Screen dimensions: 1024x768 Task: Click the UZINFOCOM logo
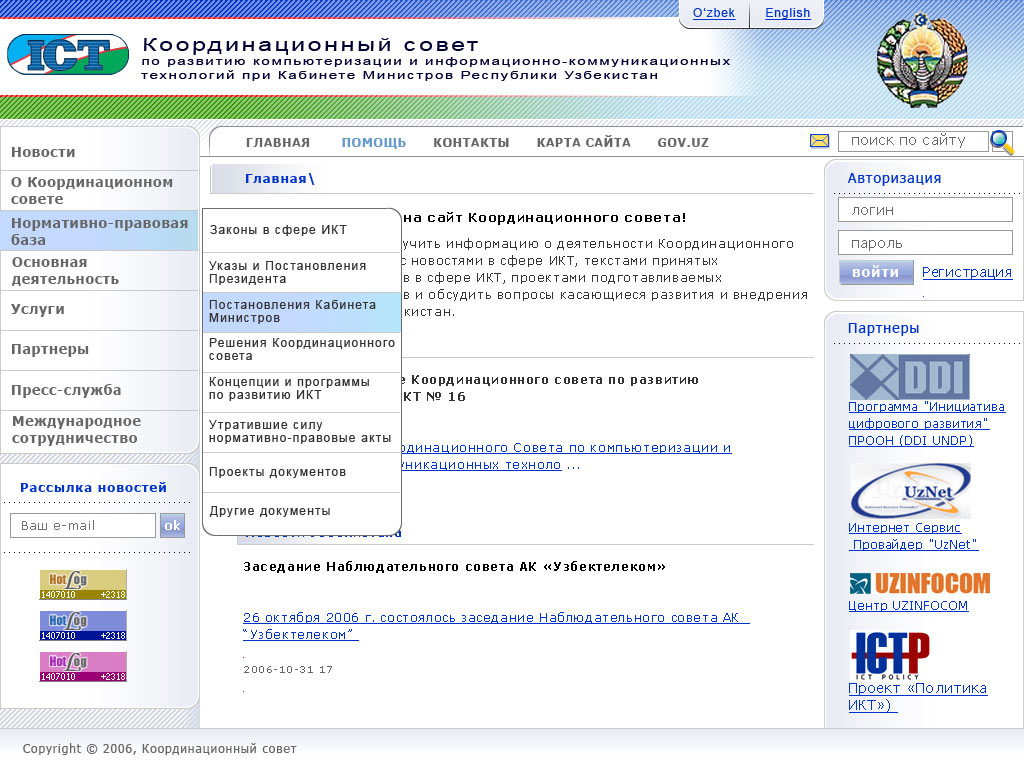point(919,583)
